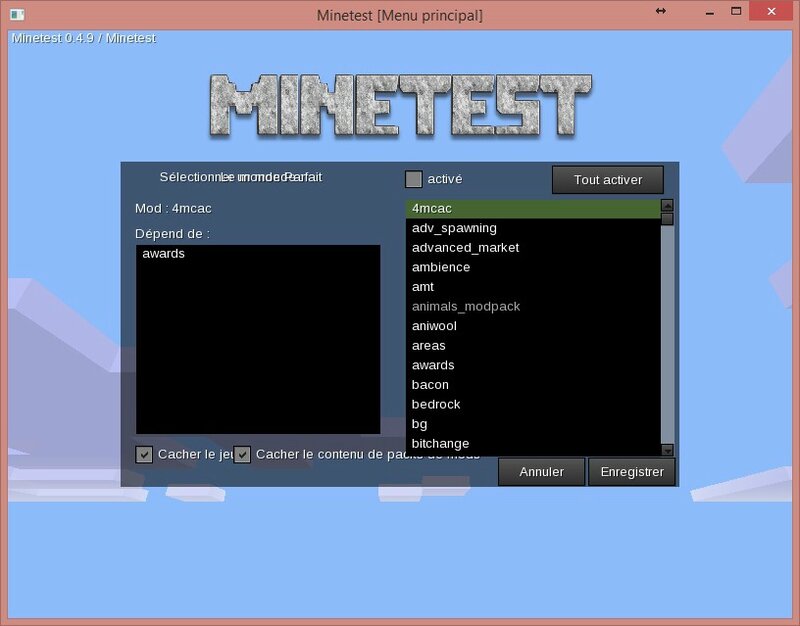
Task: Toggle the "activé" checkbox
Action: pyautogui.click(x=413, y=179)
